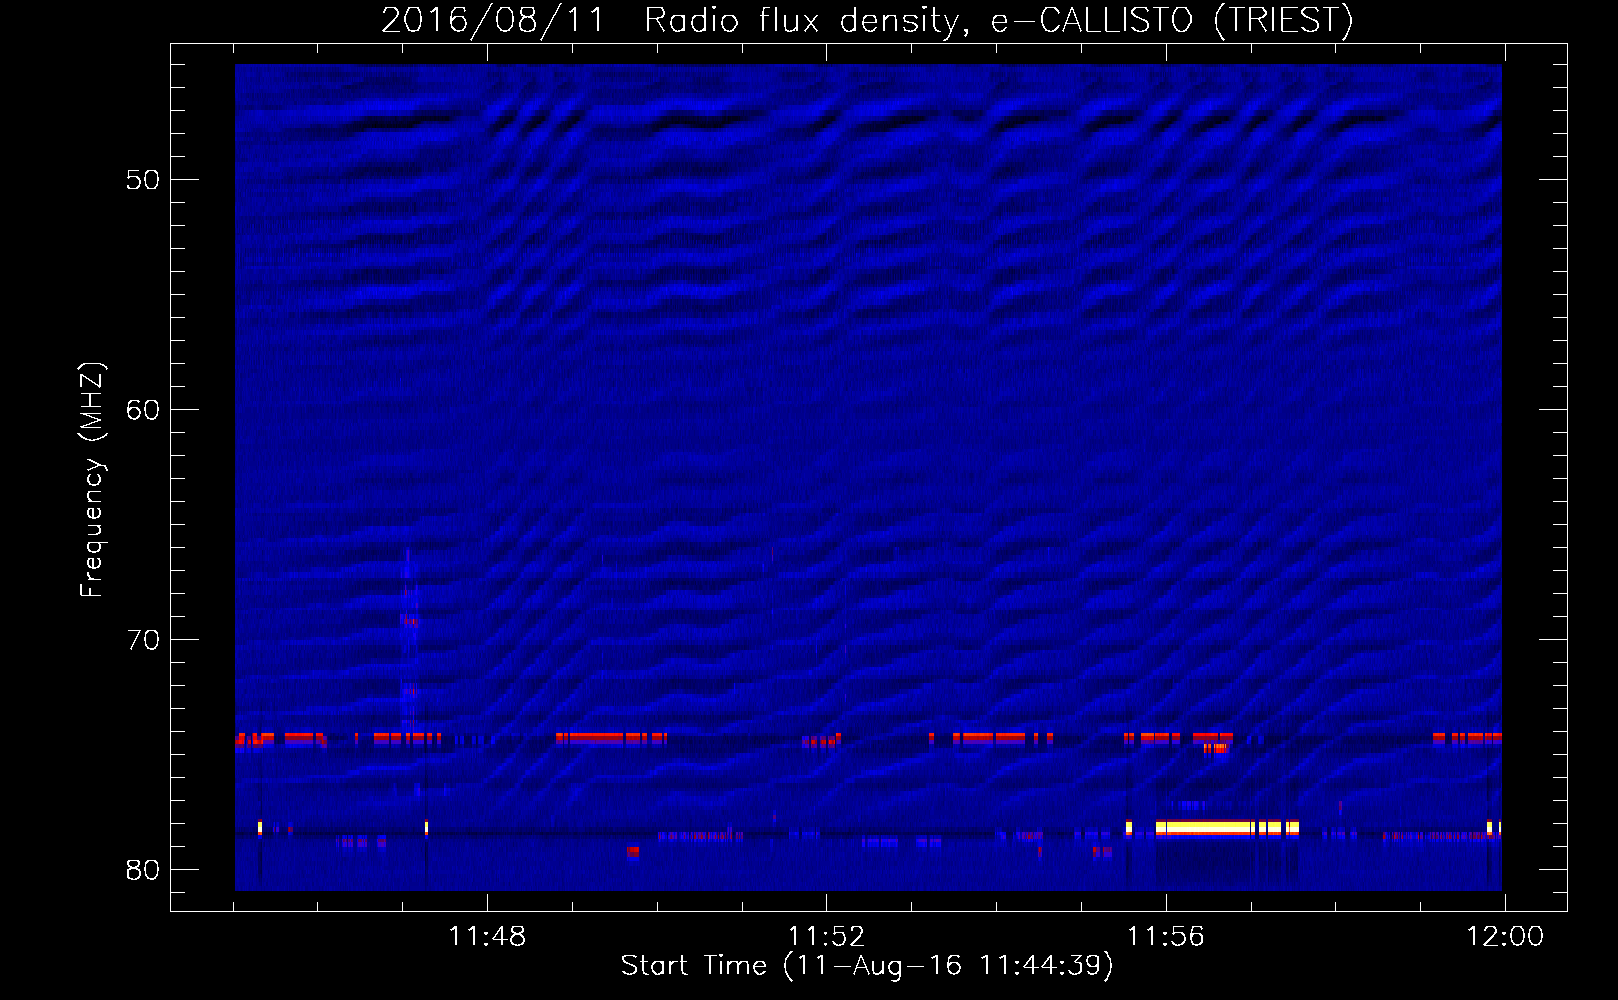This screenshot has height=1000, width=1618.
Task: Click the 12:00 time tick label
Action: [x=1504, y=937]
